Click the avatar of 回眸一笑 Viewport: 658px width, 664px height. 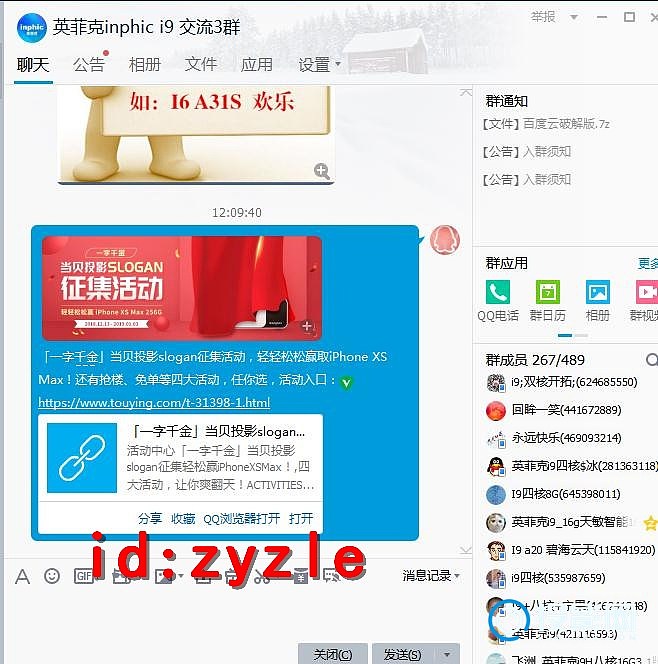(x=495, y=411)
